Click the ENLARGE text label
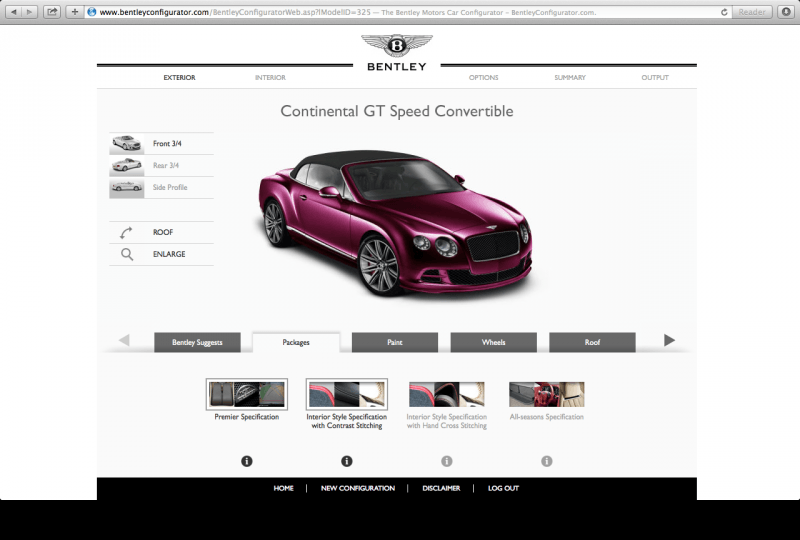Viewport: 800px width, 540px height. [x=169, y=254]
